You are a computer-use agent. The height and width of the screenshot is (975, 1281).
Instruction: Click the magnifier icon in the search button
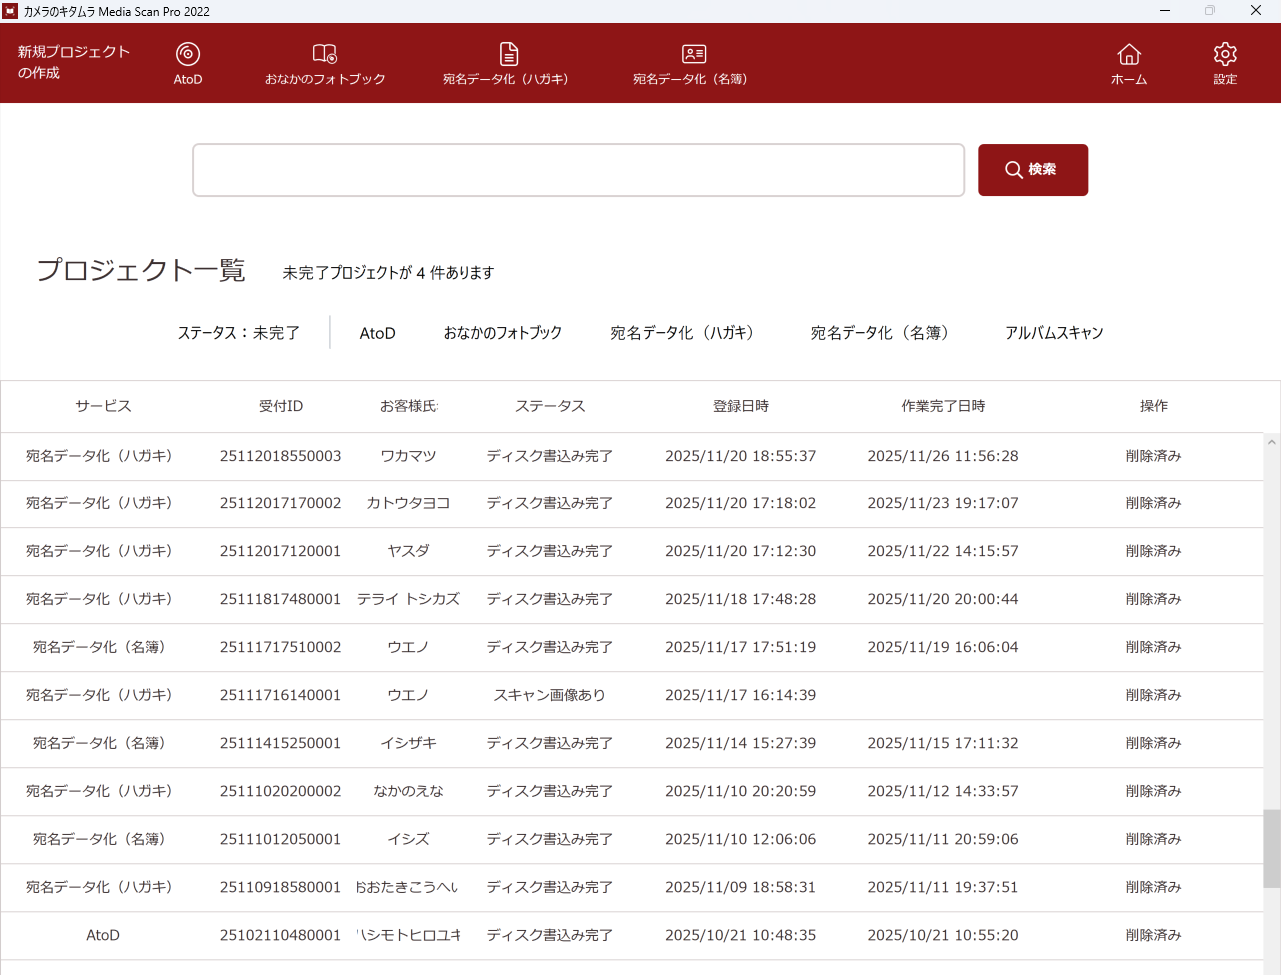1013,170
